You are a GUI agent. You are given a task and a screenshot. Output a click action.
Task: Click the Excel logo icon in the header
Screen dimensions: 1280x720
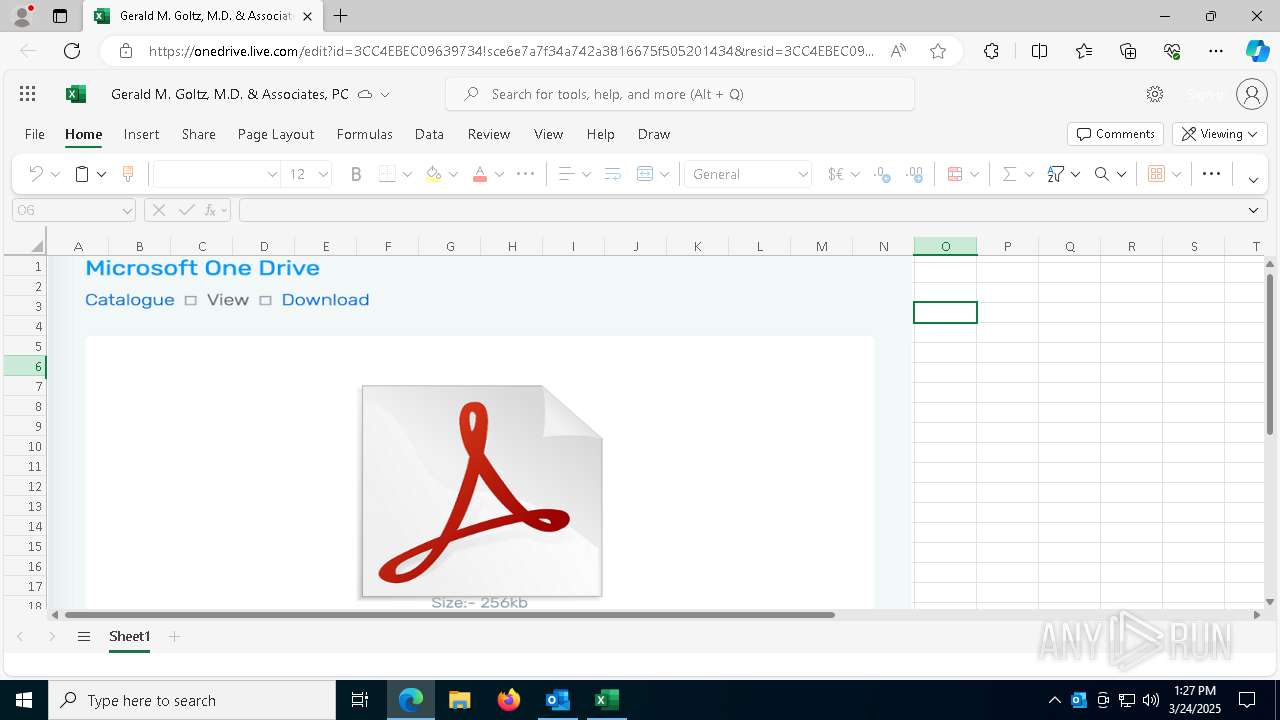pos(75,94)
